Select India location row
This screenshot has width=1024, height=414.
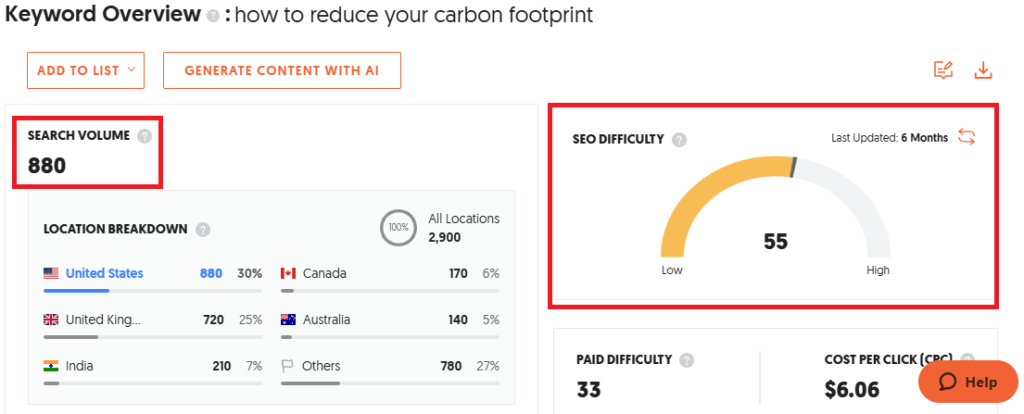coord(79,366)
